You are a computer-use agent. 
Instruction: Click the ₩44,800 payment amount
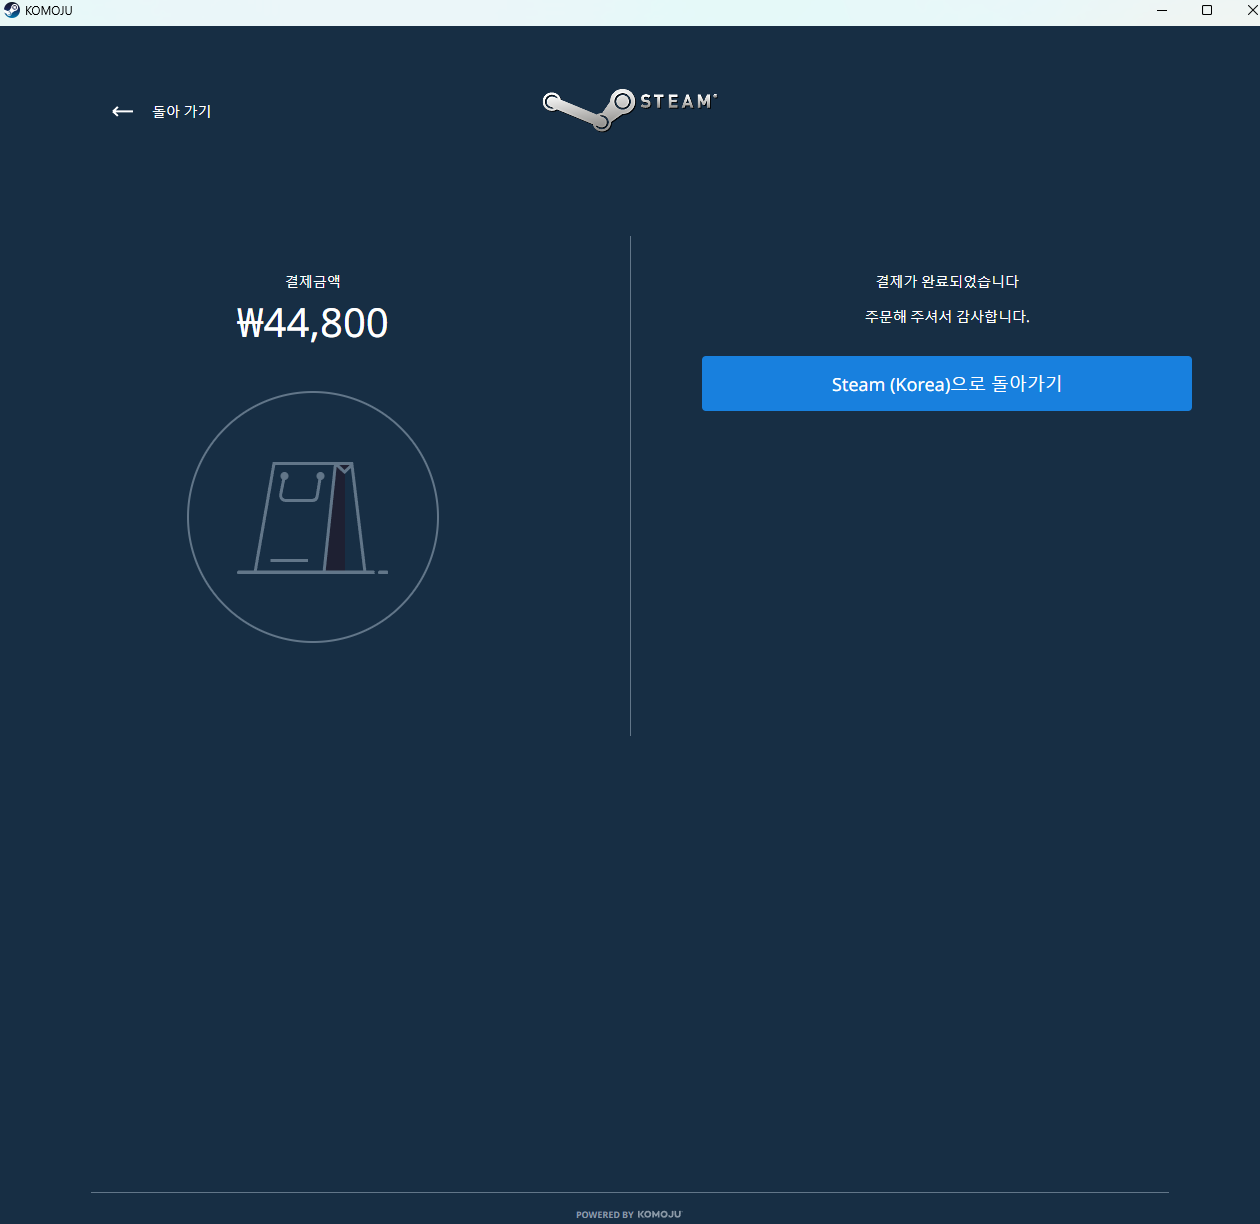pos(312,323)
